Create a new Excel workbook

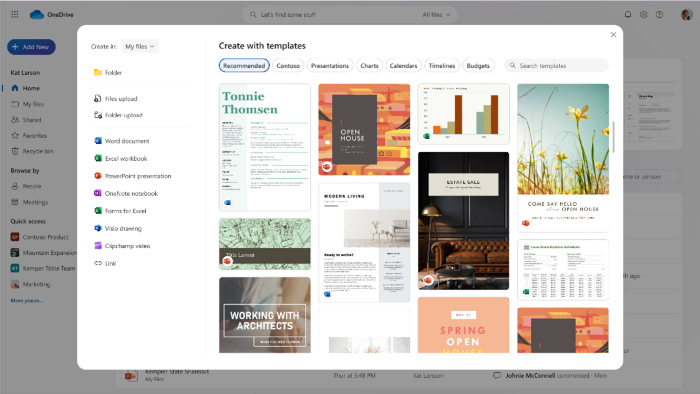[121, 158]
